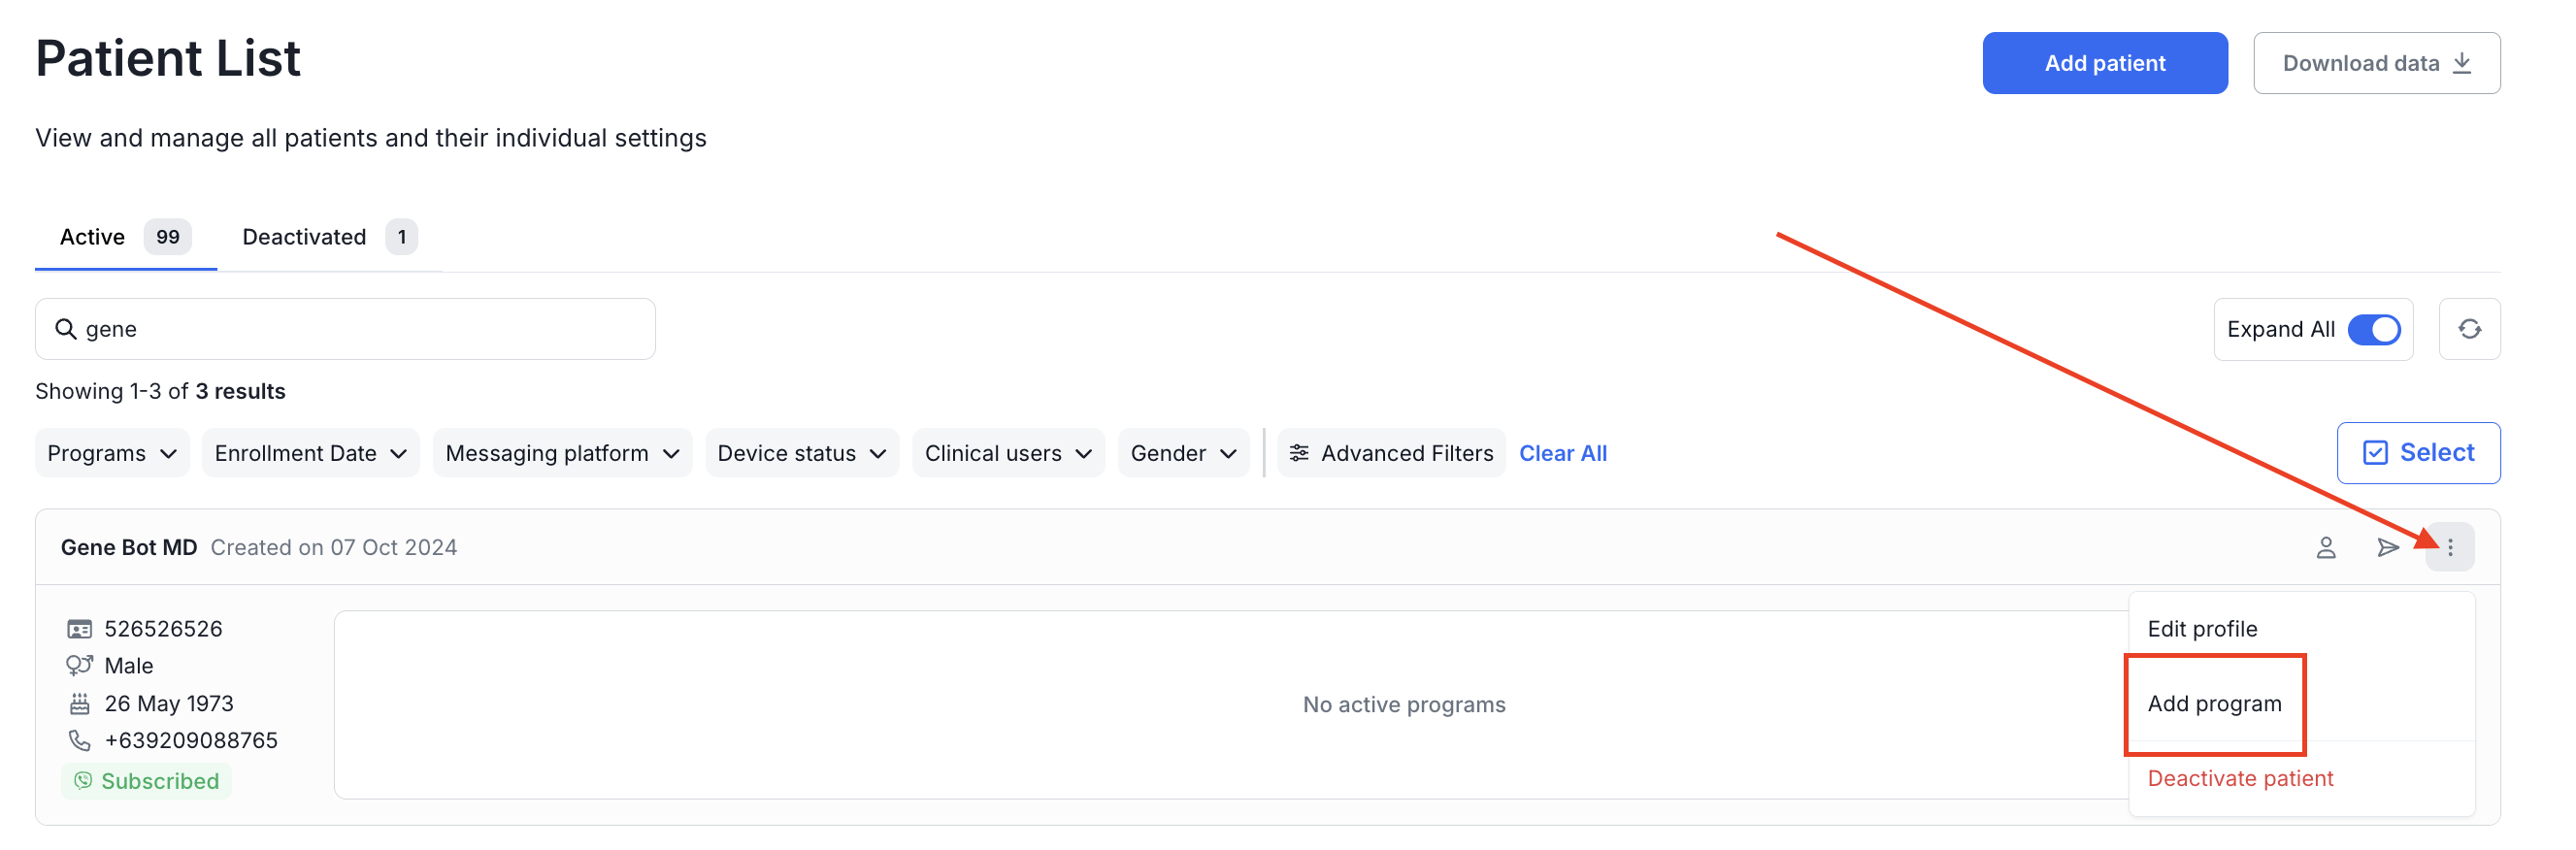The height and width of the screenshot is (850, 2576).
Task: Click the search magnifier icon
Action: click(x=66, y=329)
